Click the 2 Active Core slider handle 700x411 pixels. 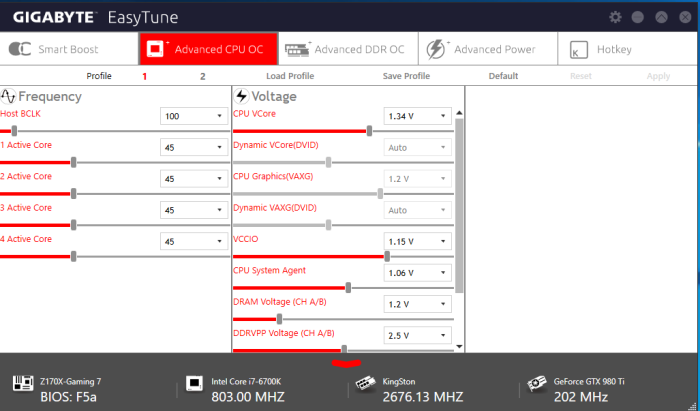74,194
